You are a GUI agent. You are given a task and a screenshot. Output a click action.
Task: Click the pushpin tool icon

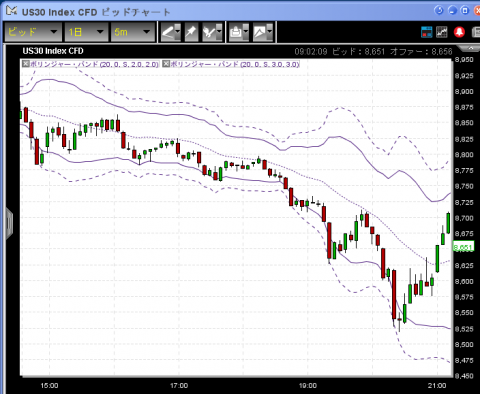[x=191, y=32]
